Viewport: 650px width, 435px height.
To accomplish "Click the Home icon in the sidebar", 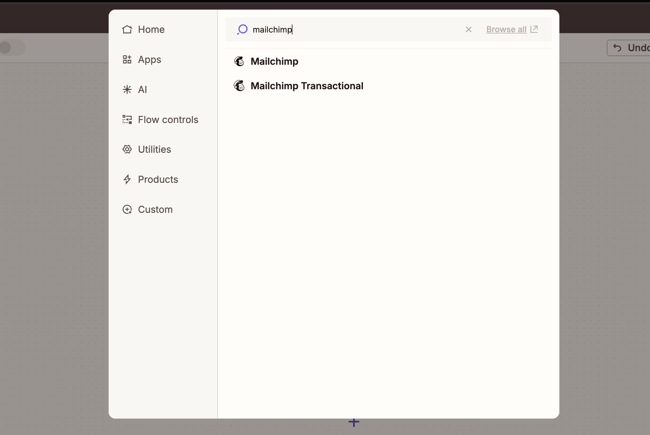I will (127, 30).
